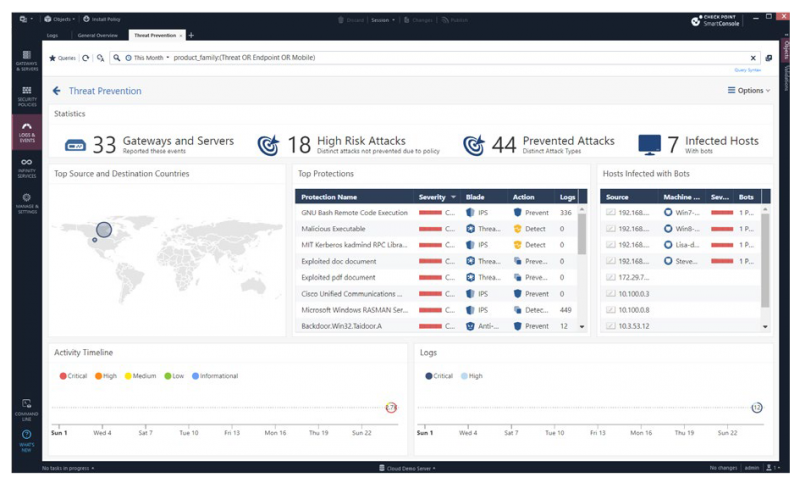Add a new tab with the plus icon
800x483 pixels.
tap(191, 35)
